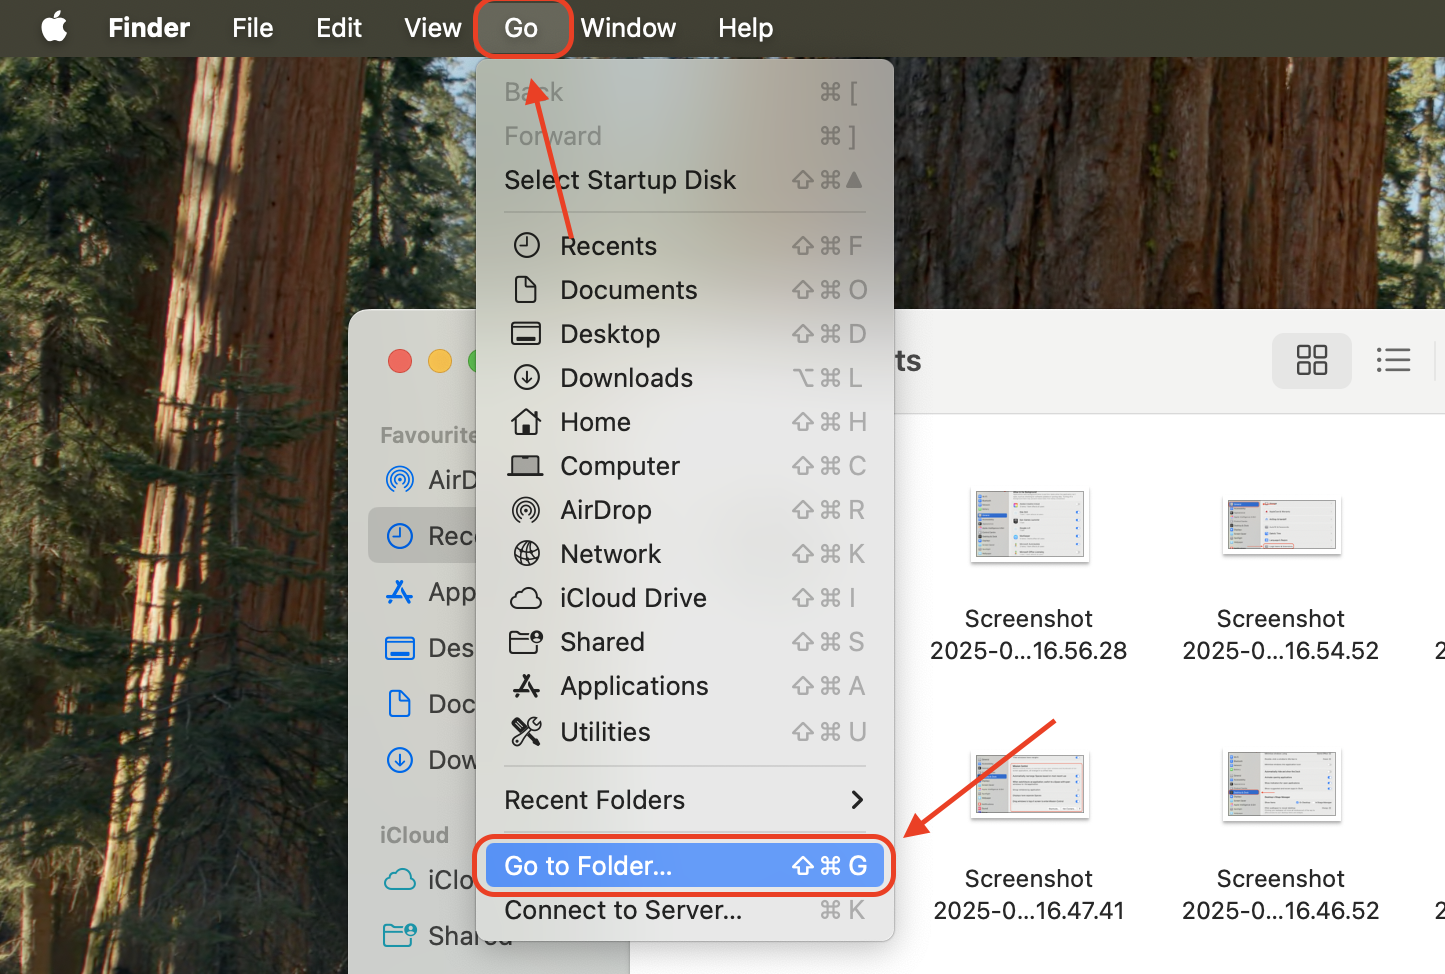The height and width of the screenshot is (974, 1445).
Task: Expand the Recent Folders submenu
Action: tap(684, 800)
